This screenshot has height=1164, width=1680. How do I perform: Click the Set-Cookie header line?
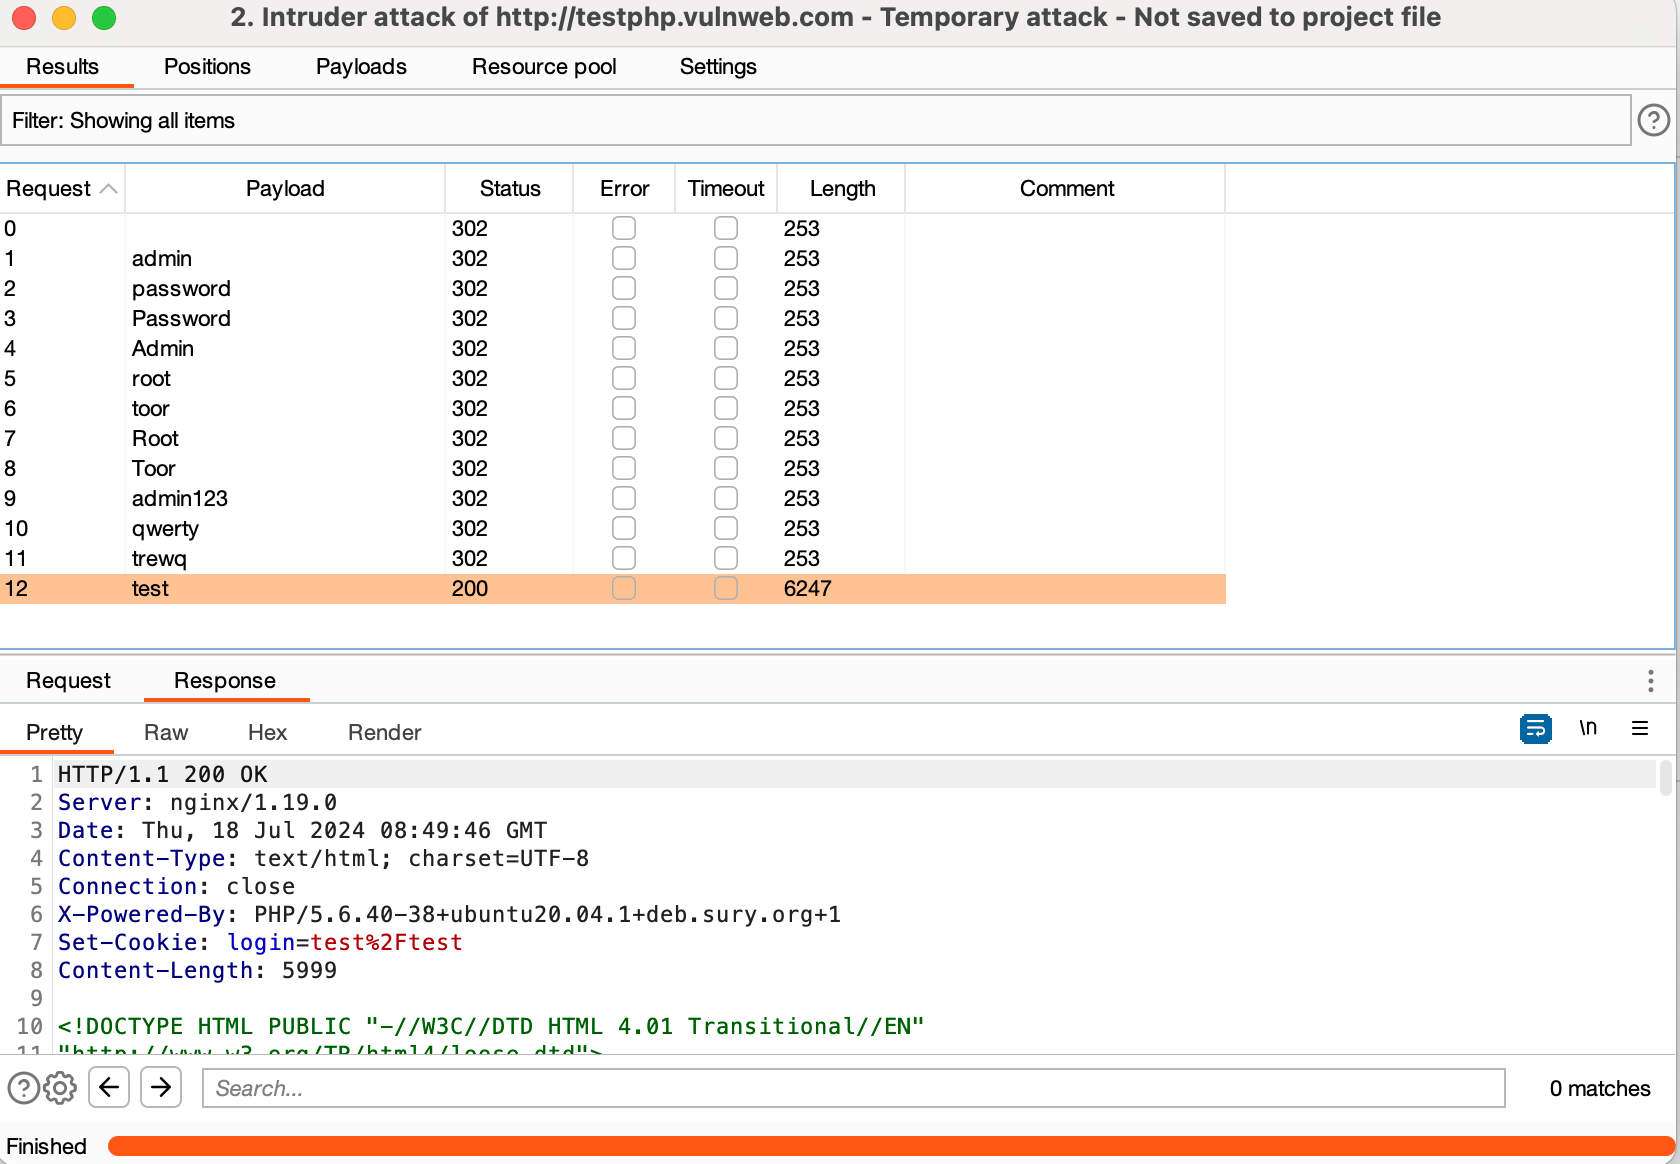pos(260,942)
